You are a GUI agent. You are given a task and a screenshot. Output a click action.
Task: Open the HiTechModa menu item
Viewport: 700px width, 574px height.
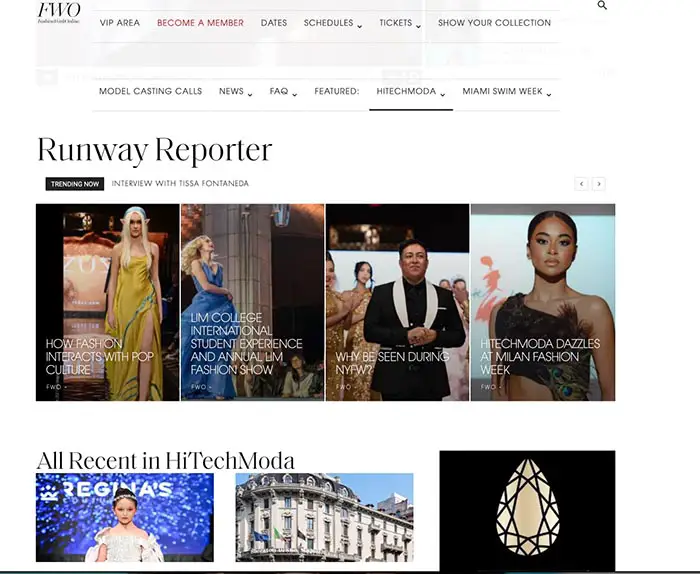point(410,92)
